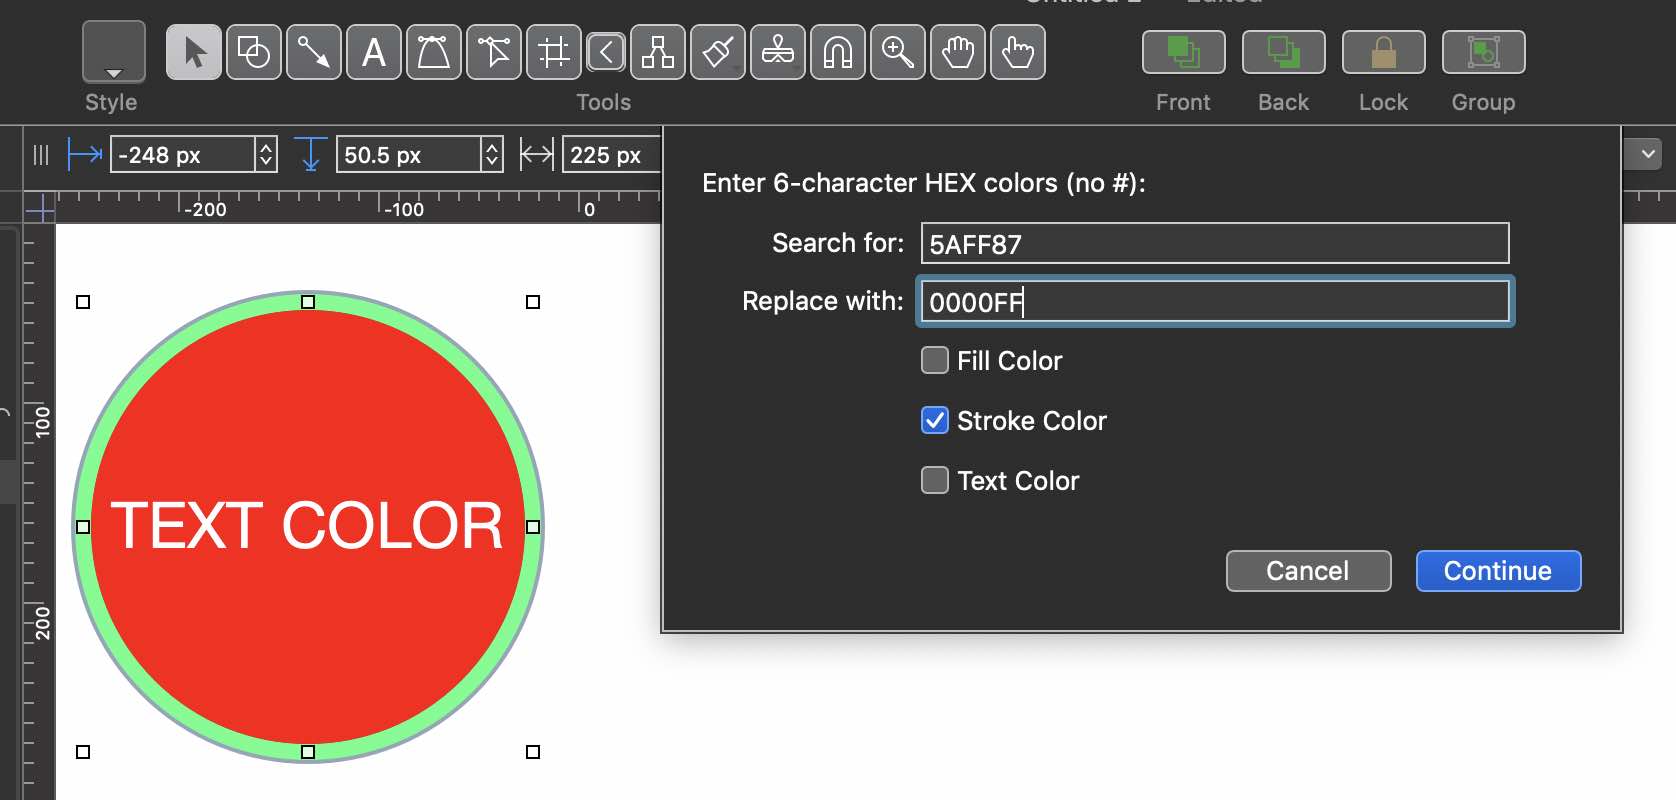Image resolution: width=1676 pixels, height=800 pixels.
Task: Enable the Text Color checkbox
Action: coord(935,480)
